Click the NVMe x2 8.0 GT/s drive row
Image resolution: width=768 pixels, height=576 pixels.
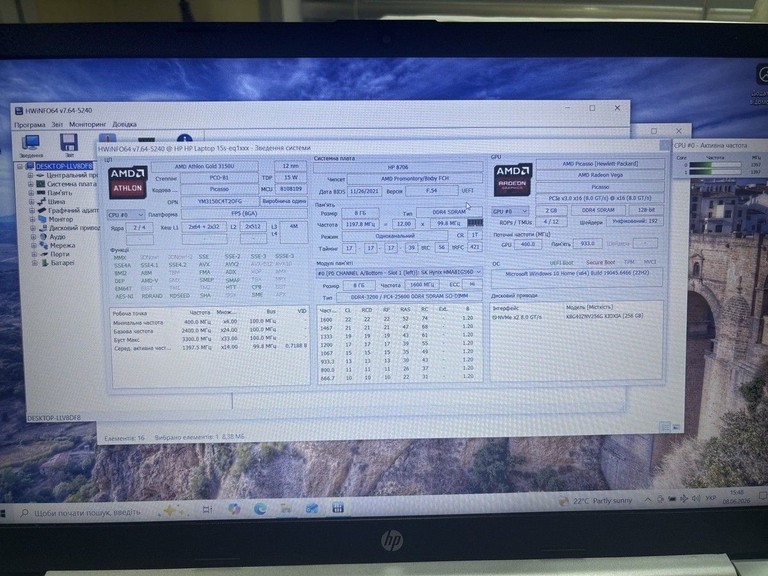pyautogui.click(x=576, y=316)
